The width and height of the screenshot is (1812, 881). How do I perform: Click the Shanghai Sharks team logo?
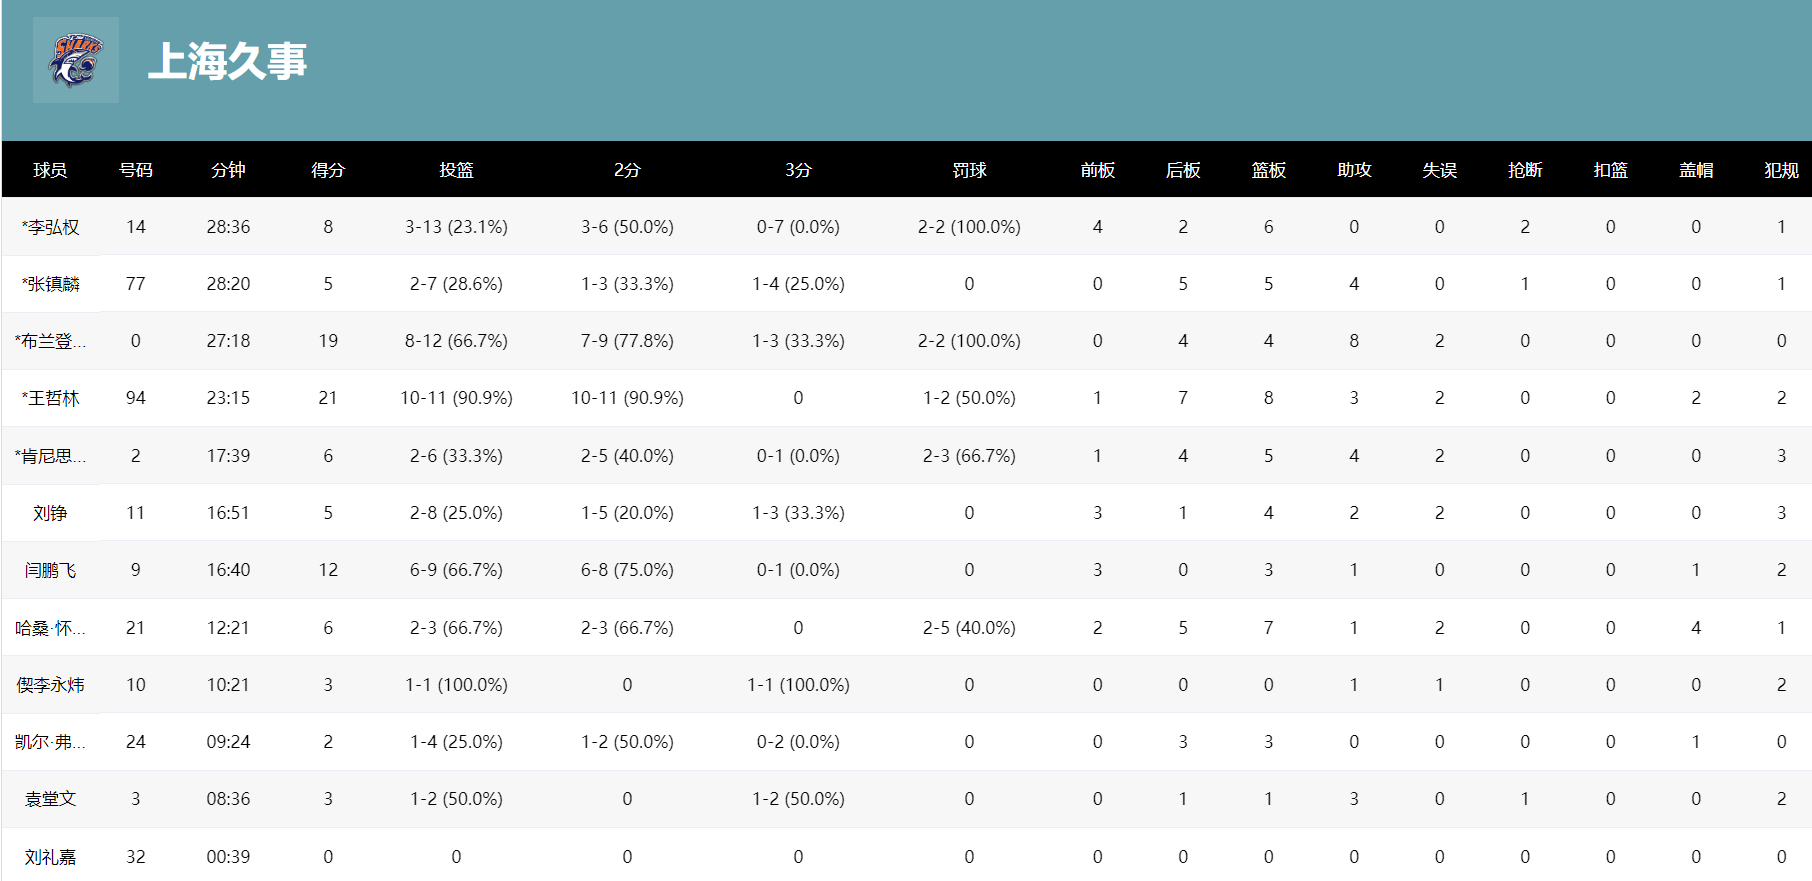pos(76,60)
